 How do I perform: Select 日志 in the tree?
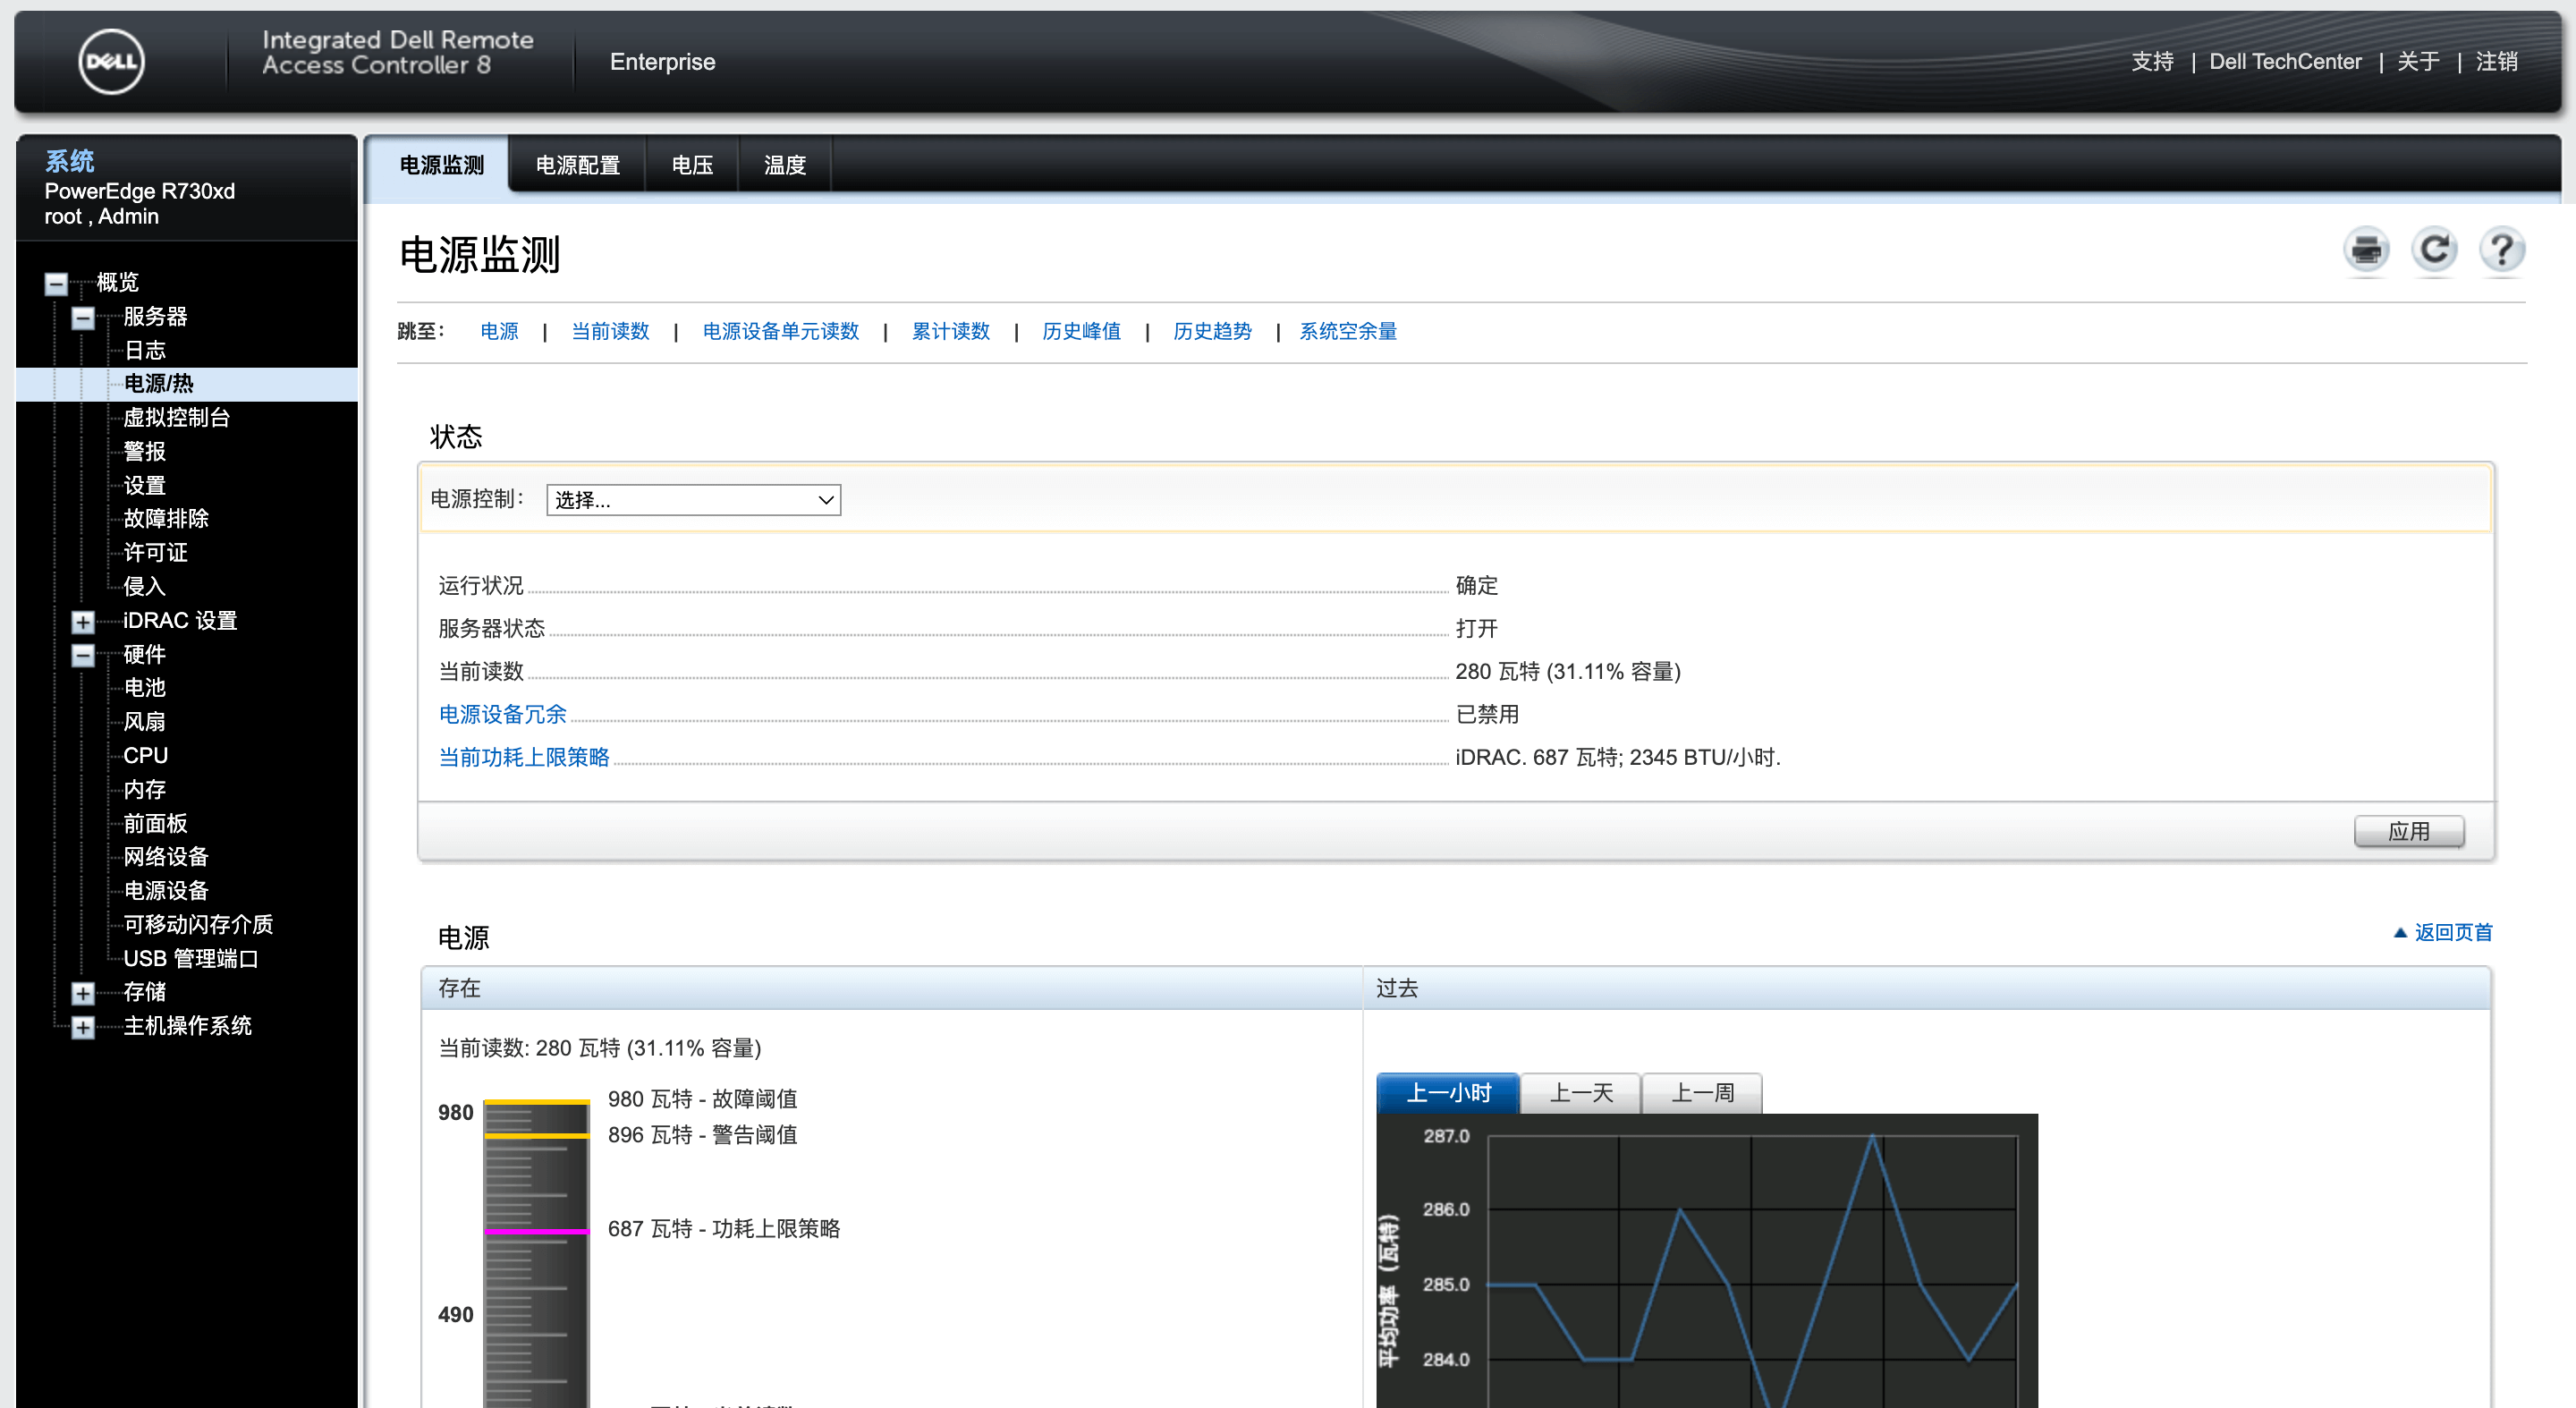(144, 351)
